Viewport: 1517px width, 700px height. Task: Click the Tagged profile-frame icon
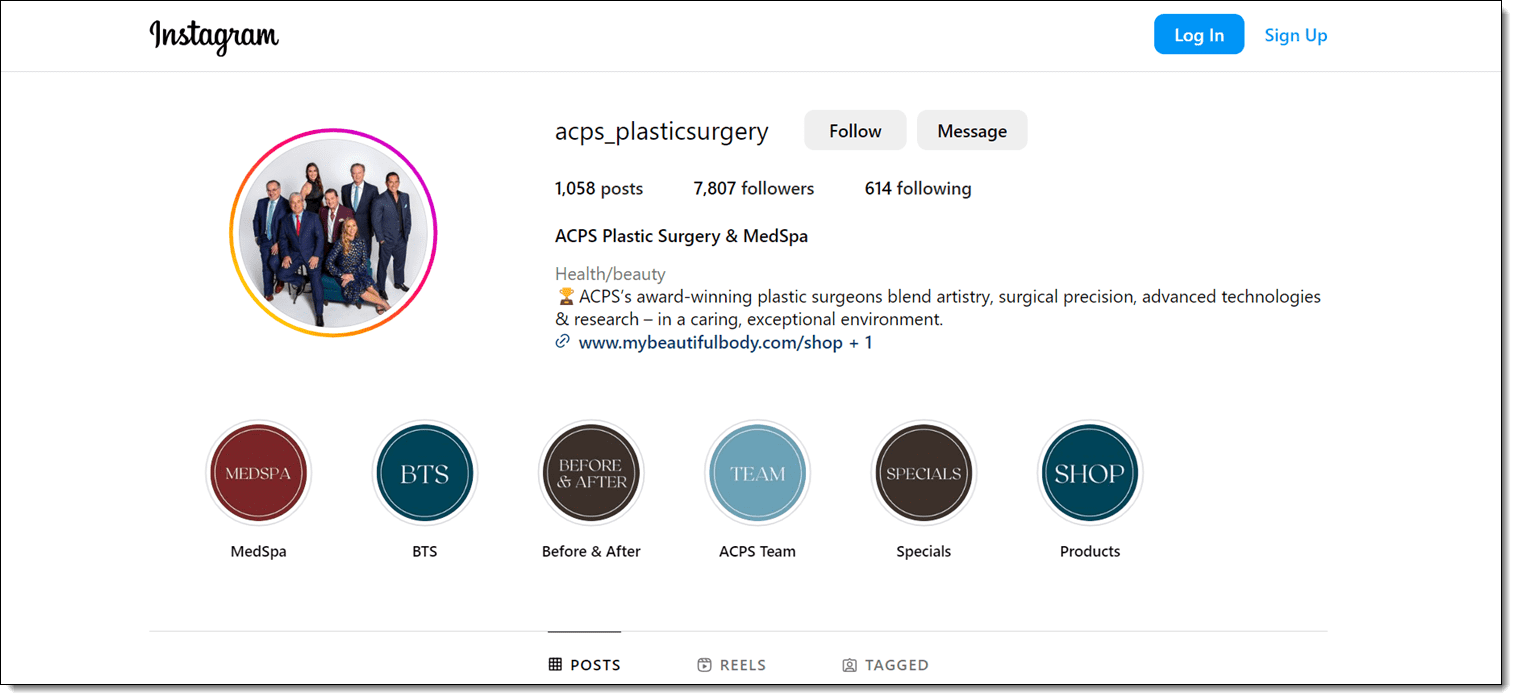[x=849, y=664]
